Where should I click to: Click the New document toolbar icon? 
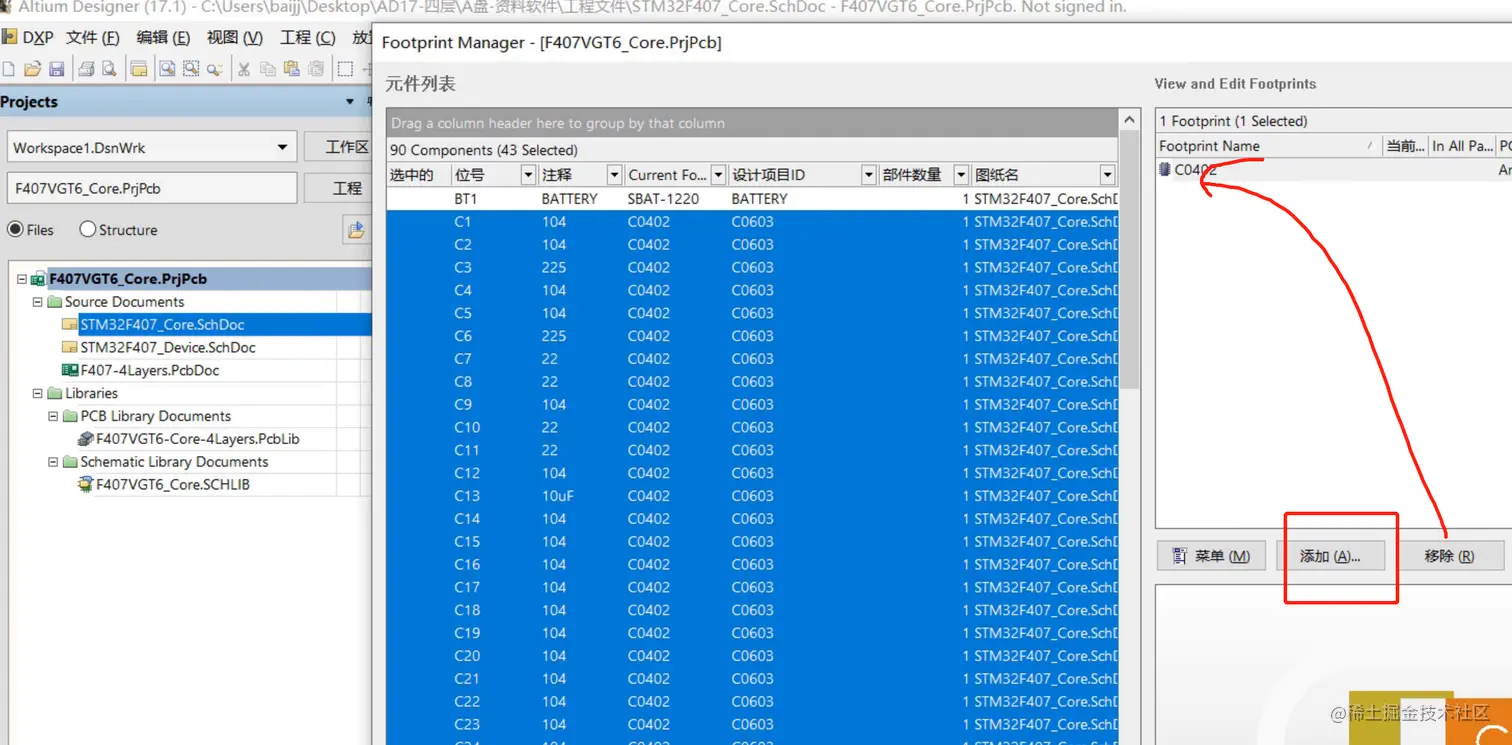coord(9,69)
